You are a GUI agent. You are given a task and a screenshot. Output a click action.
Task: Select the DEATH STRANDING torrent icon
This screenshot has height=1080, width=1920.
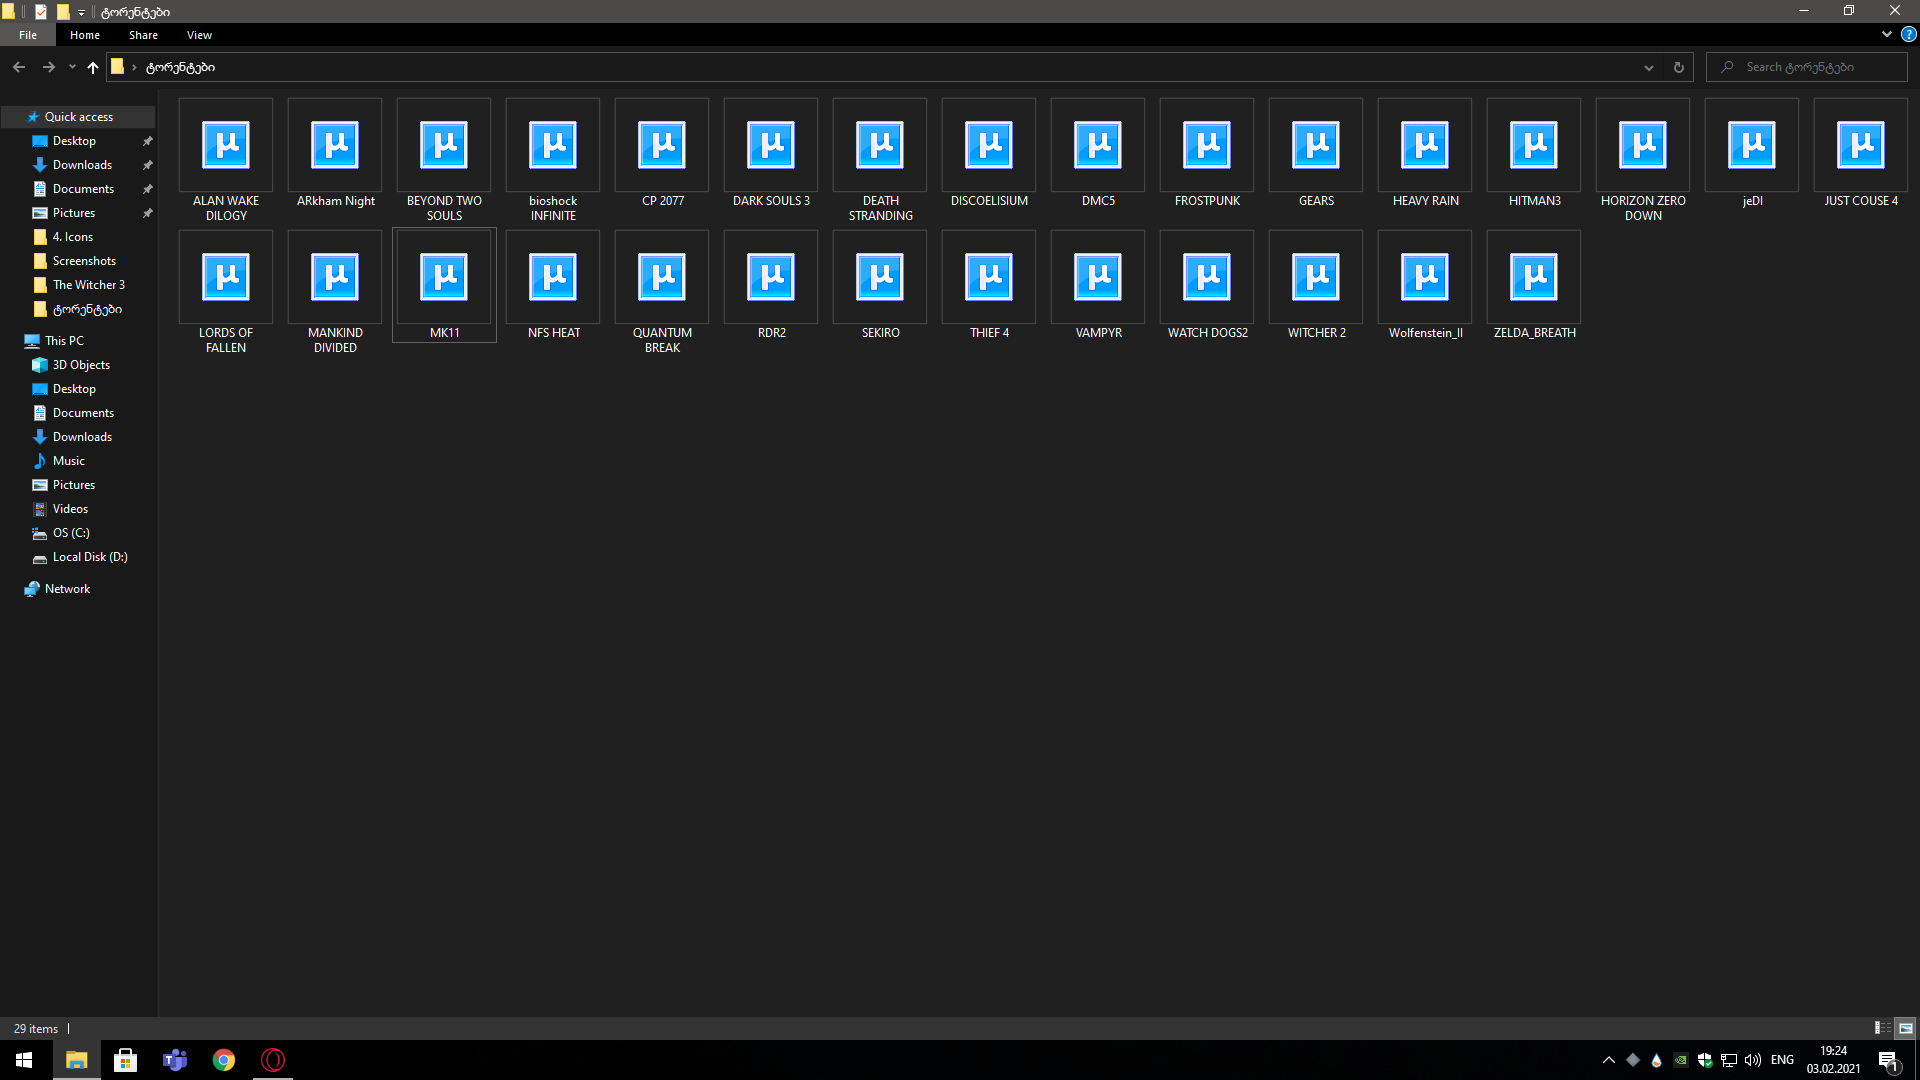880,146
